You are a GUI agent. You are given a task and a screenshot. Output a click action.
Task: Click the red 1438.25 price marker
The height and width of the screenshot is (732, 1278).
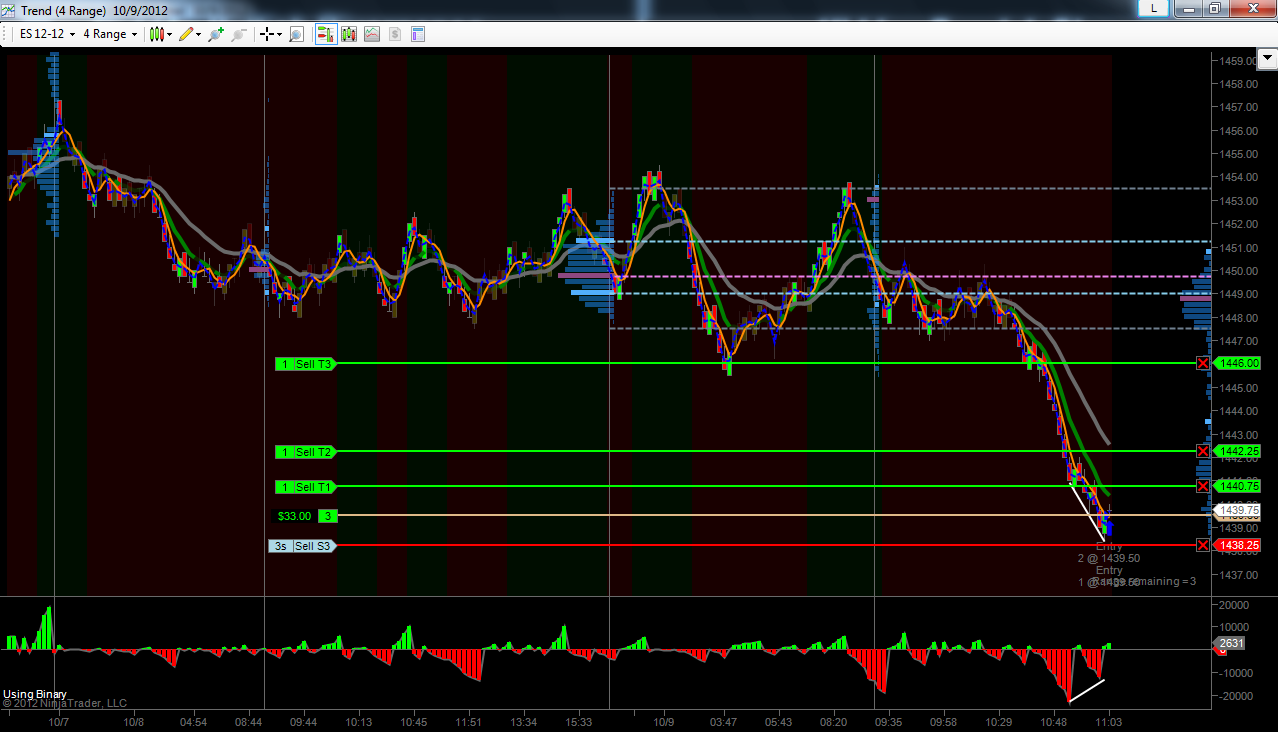click(x=1238, y=545)
